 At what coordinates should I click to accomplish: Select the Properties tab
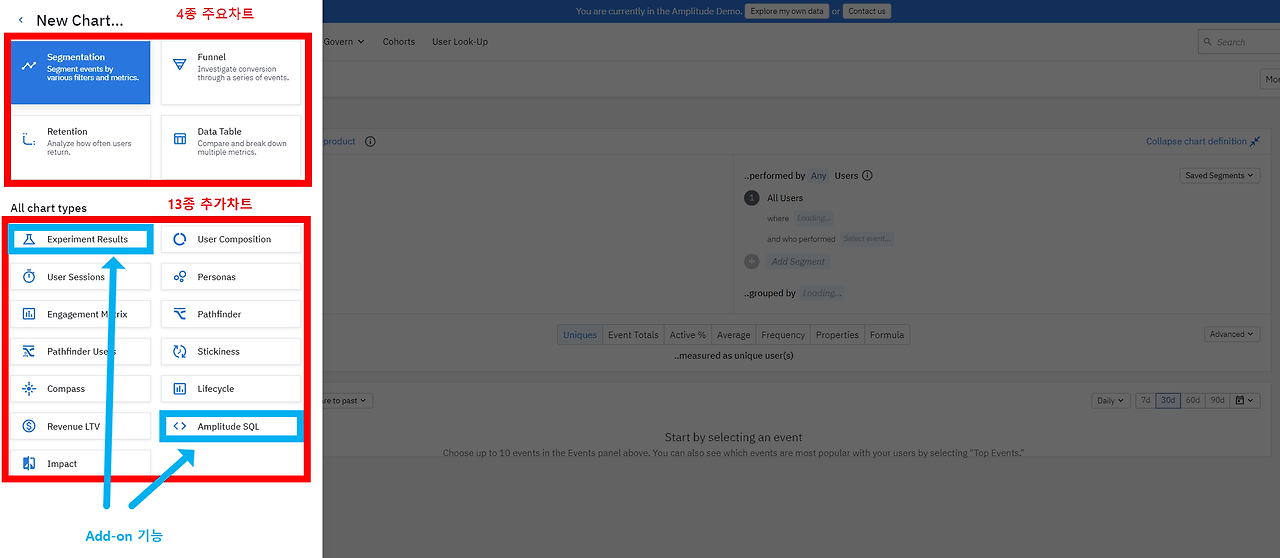click(x=837, y=335)
